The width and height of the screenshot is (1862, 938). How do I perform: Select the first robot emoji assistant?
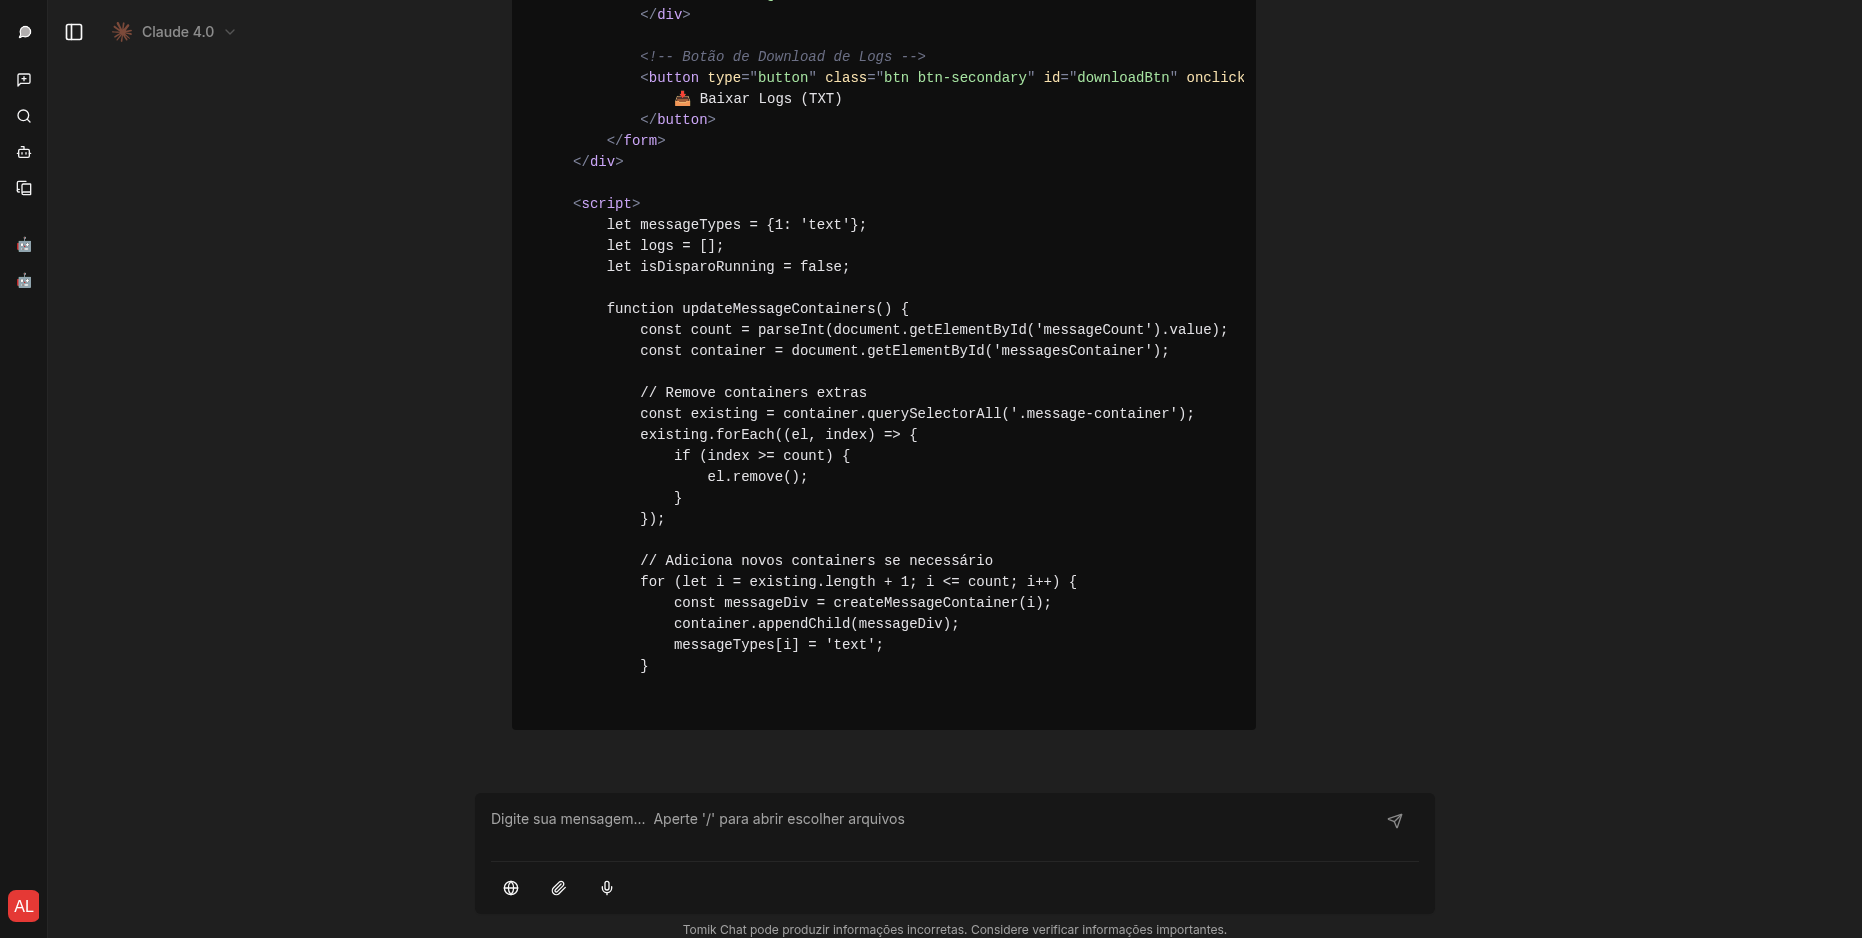[24, 245]
